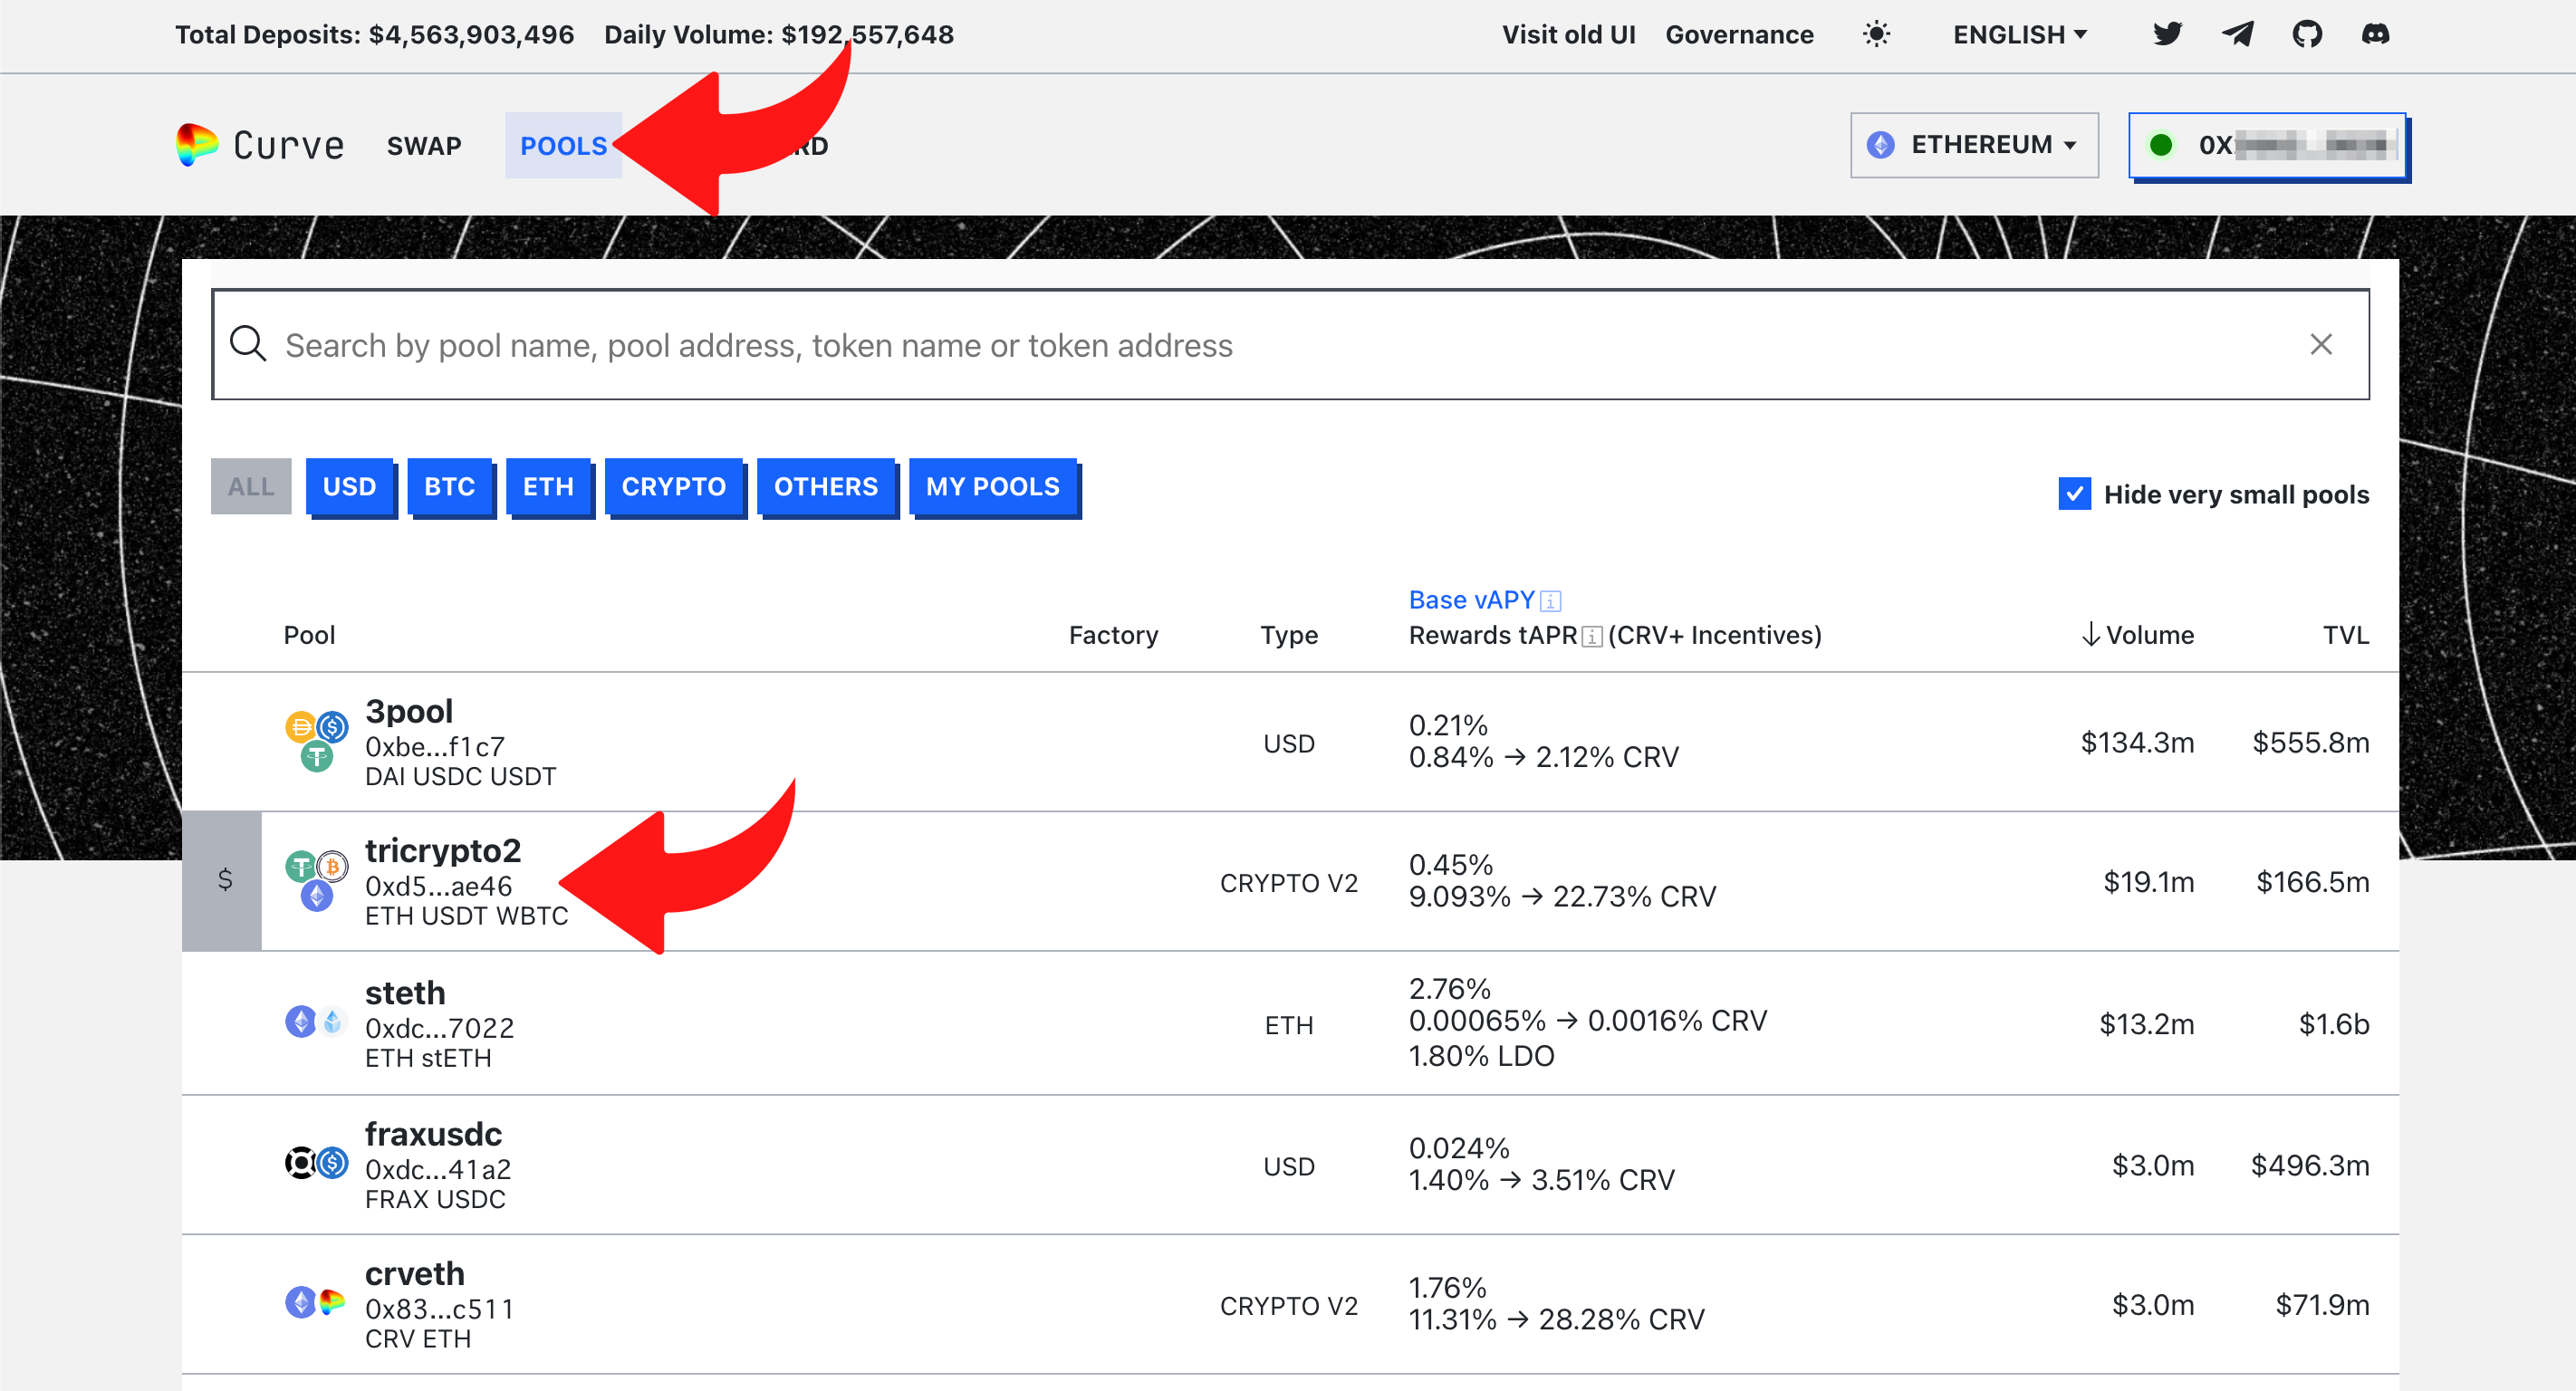This screenshot has width=2576, height=1391.
Task: Click the Curve rainbow logo
Action: pyautogui.click(x=197, y=145)
